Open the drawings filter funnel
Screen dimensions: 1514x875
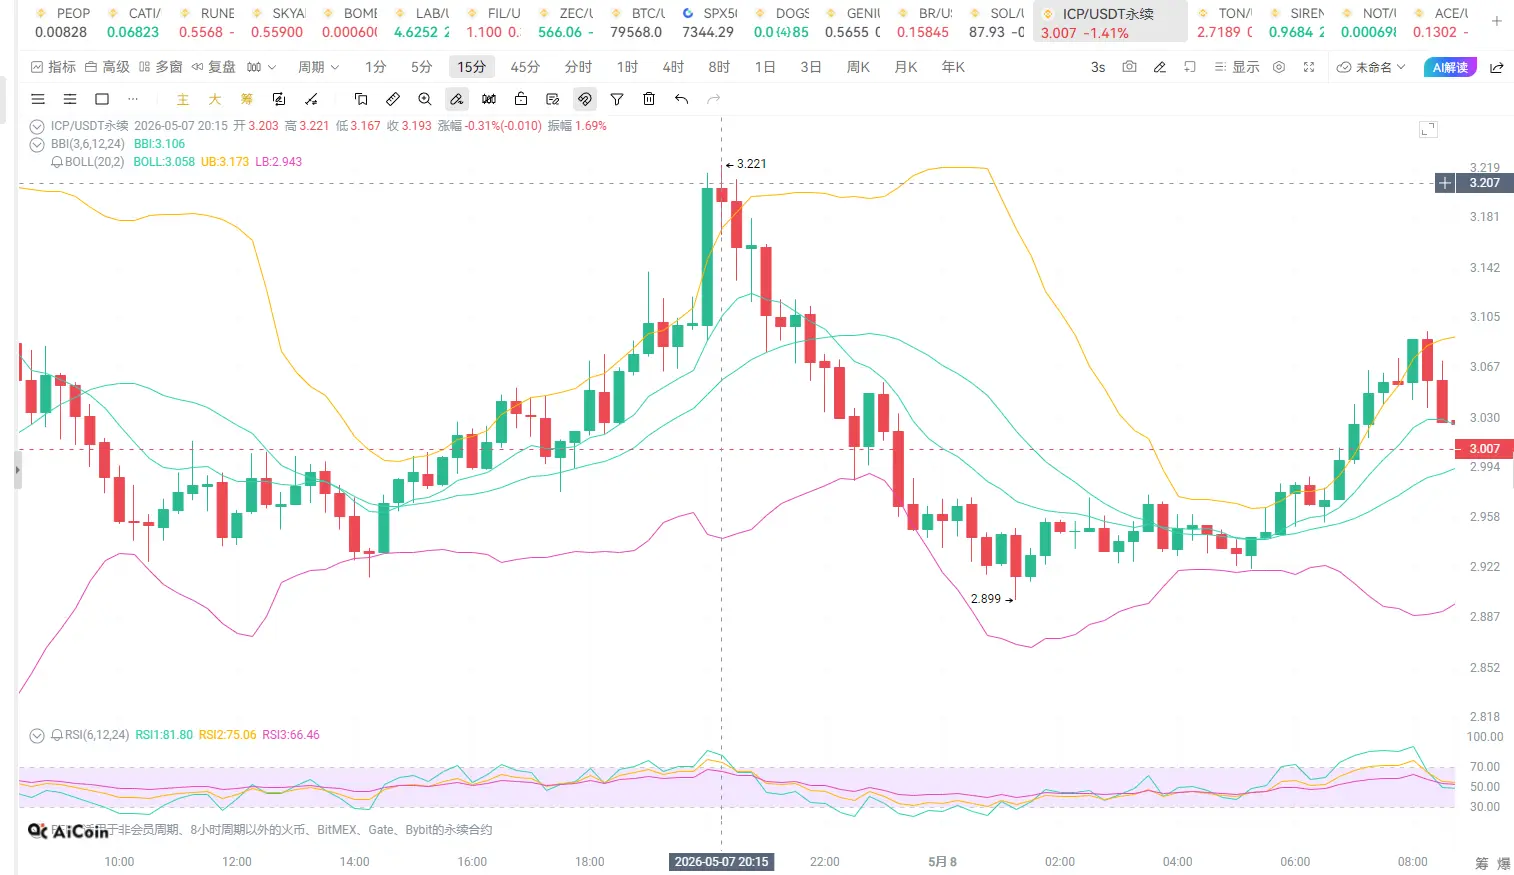(617, 99)
